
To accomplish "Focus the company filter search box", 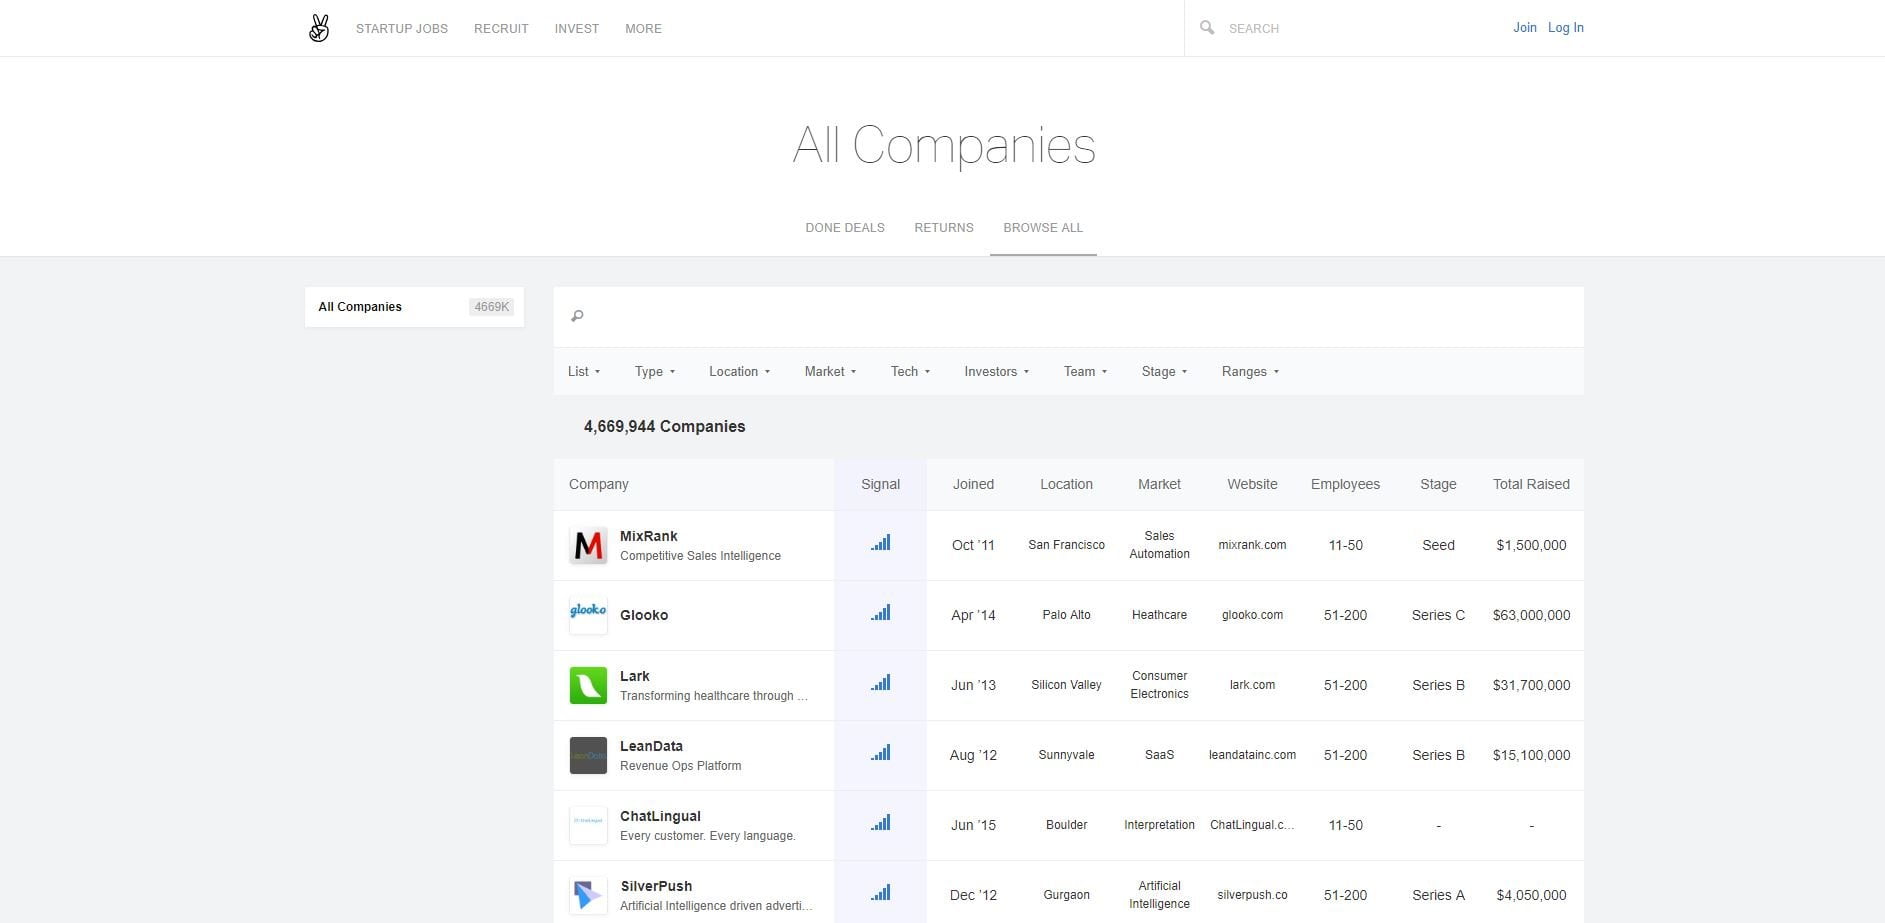I will tap(1069, 317).
